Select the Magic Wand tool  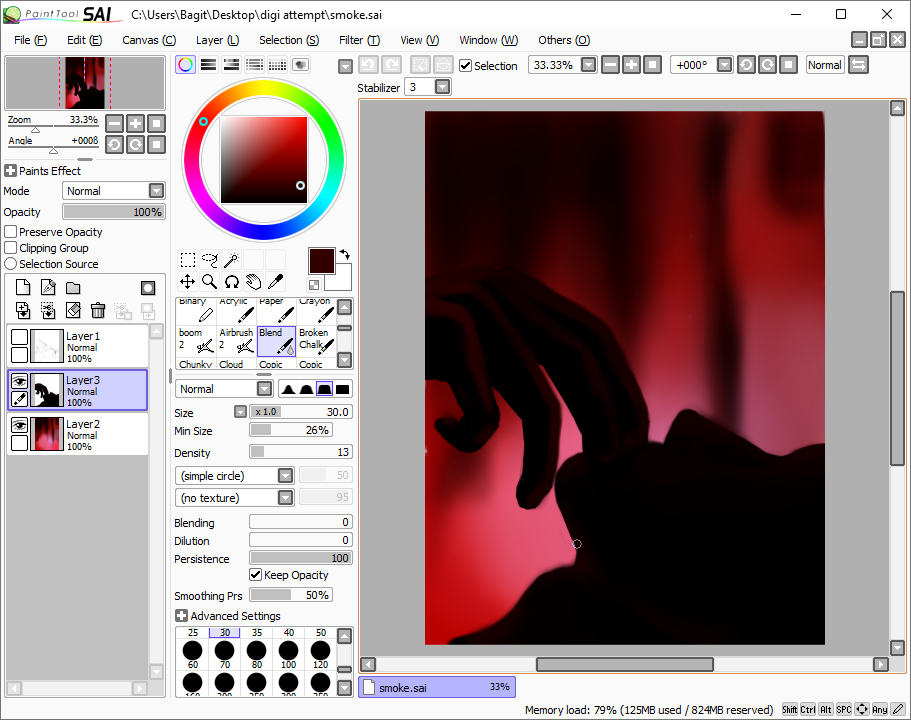click(231, 259)
